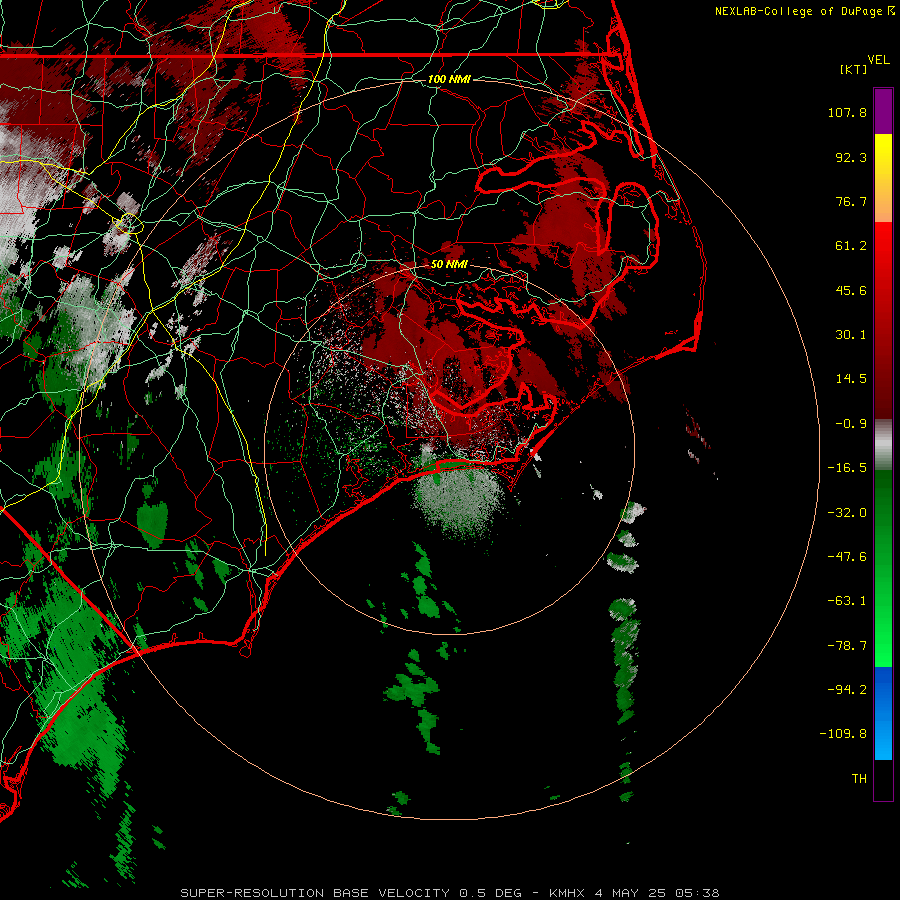Click the 76.7 legend value
Screen dimensions: 900x900
pos(851,201)
